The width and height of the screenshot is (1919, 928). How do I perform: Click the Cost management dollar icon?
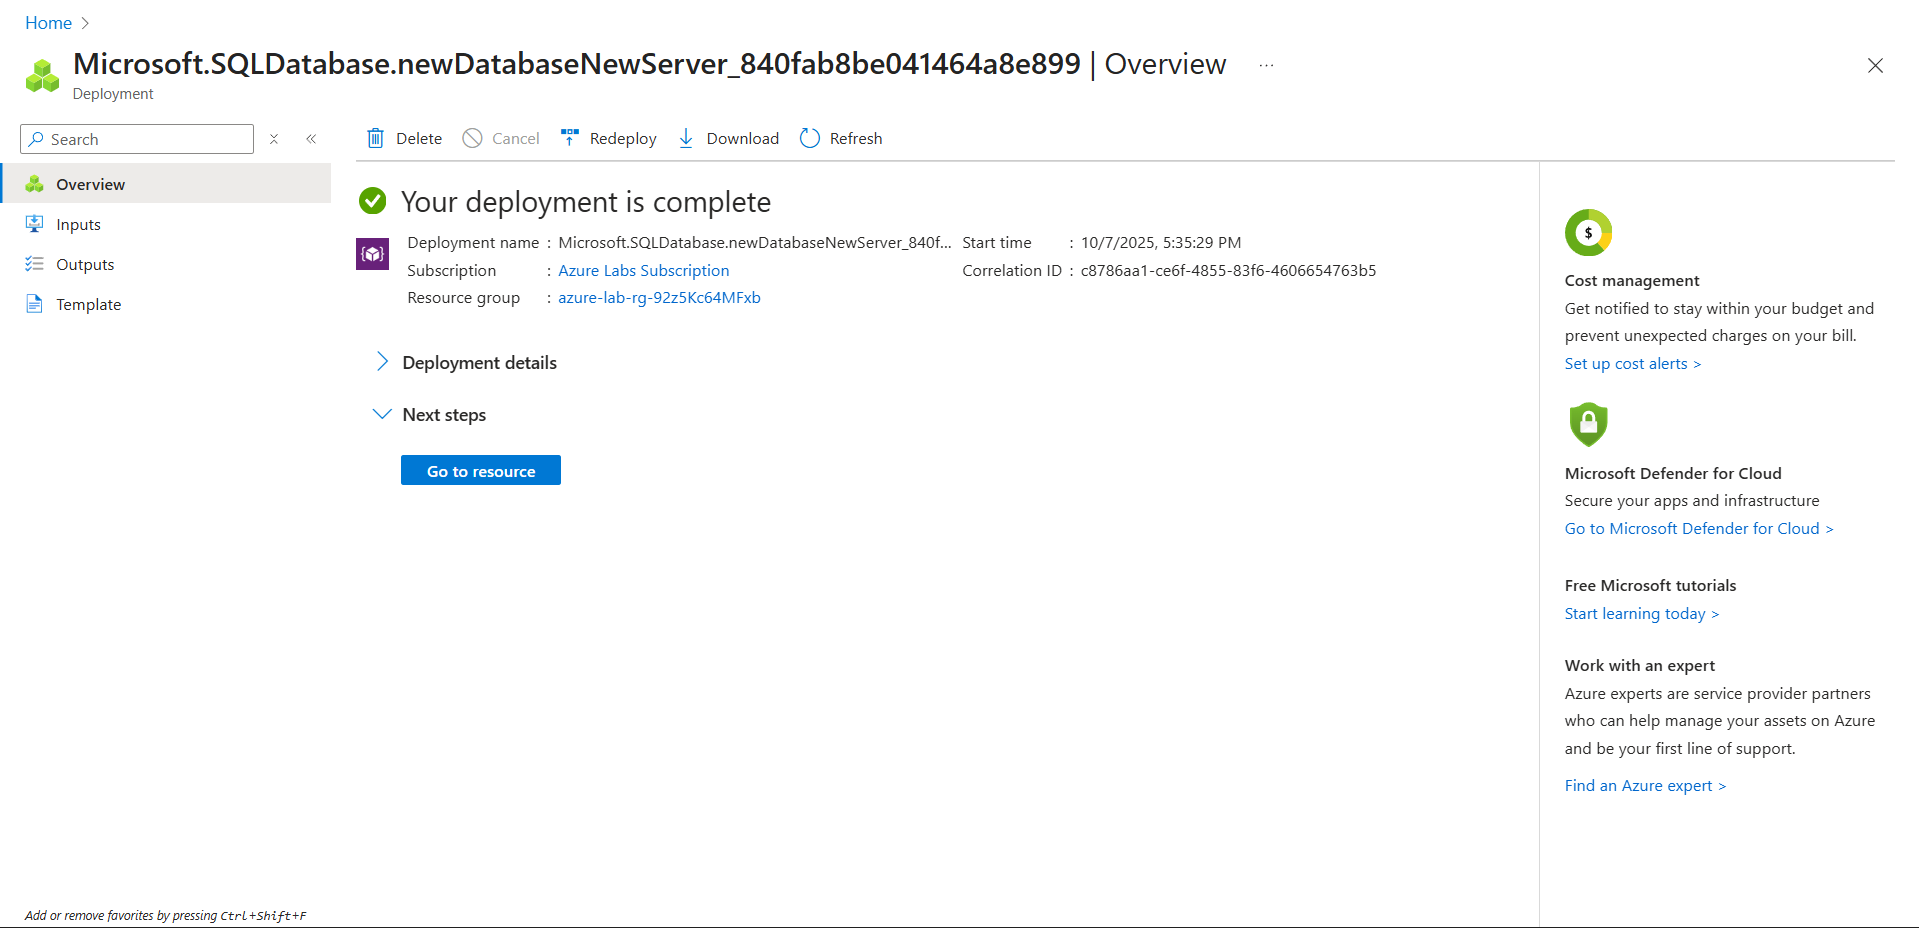pos(1588,233)
